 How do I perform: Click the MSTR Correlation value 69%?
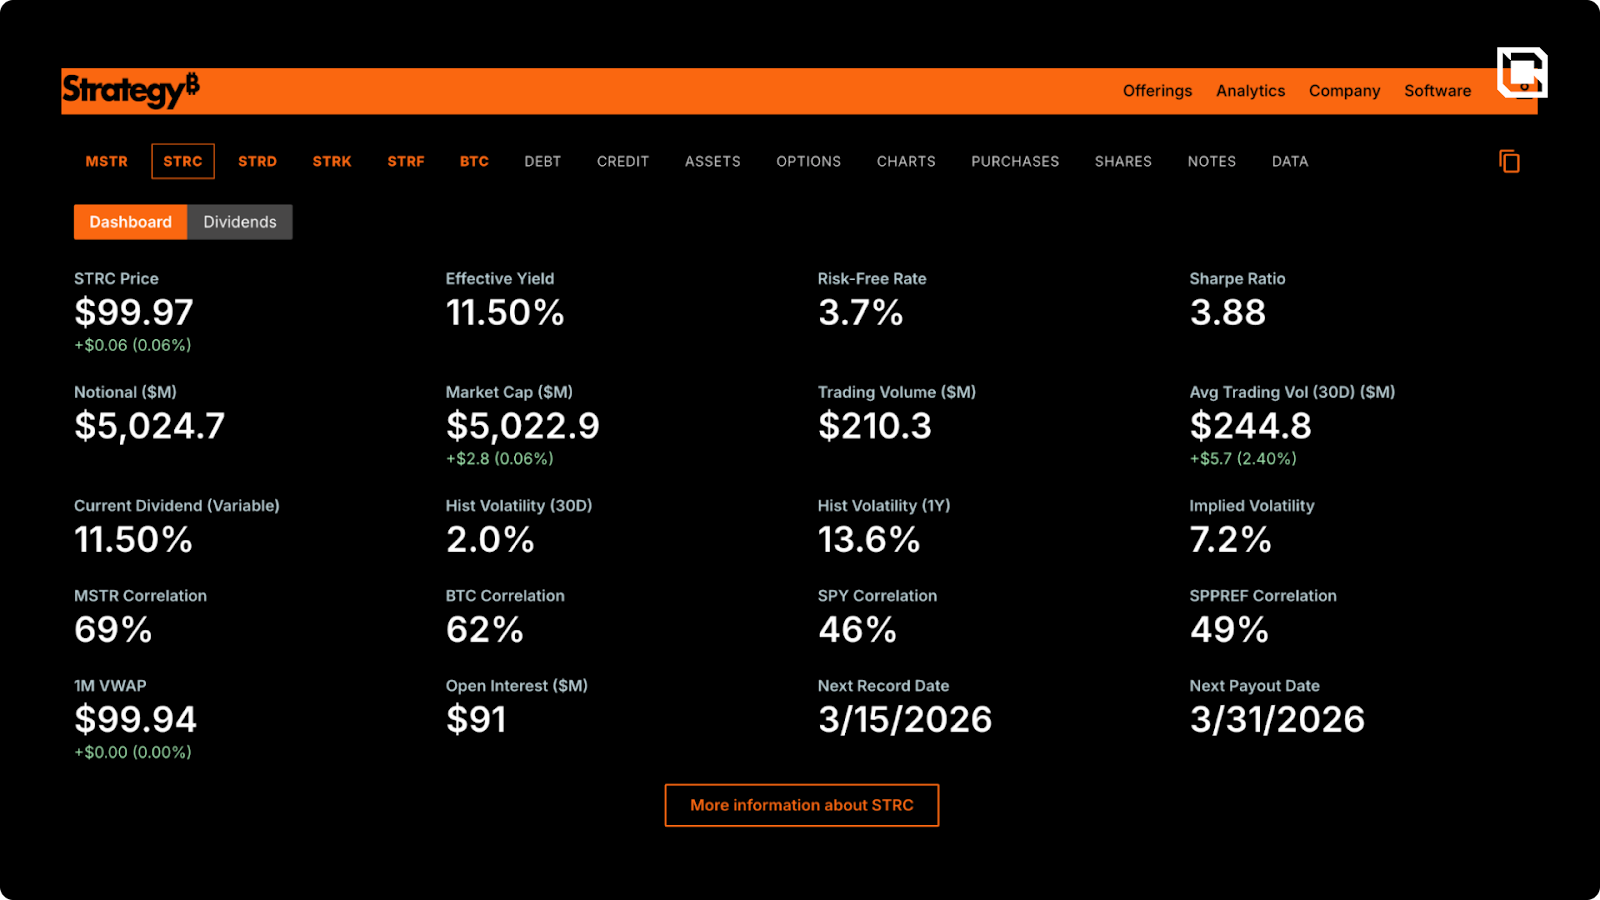pos(113,630)
